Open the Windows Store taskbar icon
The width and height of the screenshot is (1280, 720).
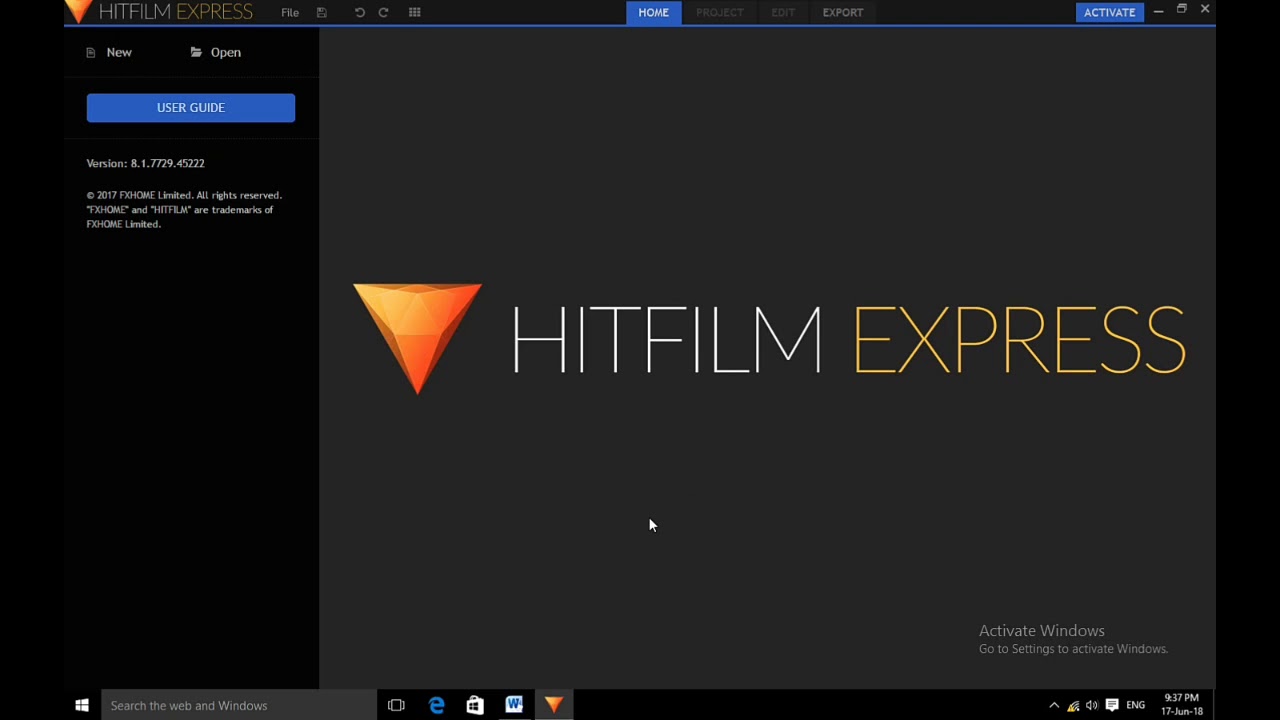(475, 705)
